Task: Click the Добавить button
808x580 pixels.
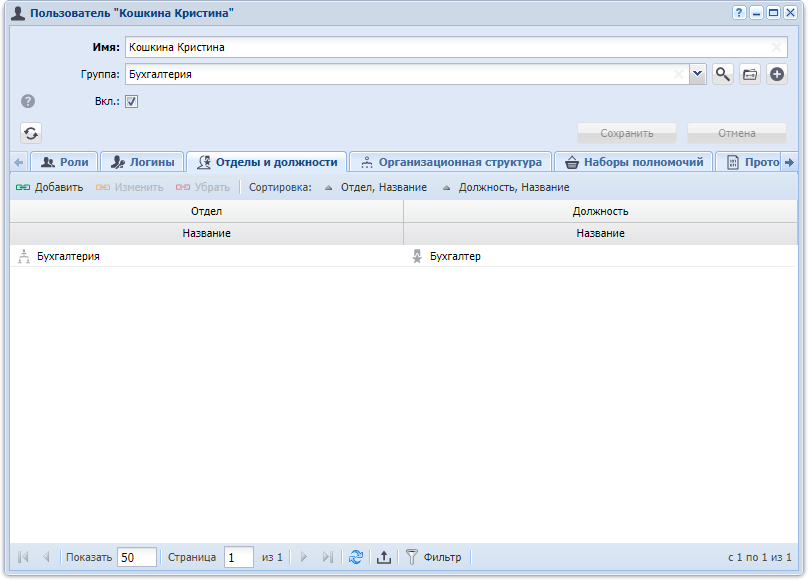Action: click(x=49, y=187)
